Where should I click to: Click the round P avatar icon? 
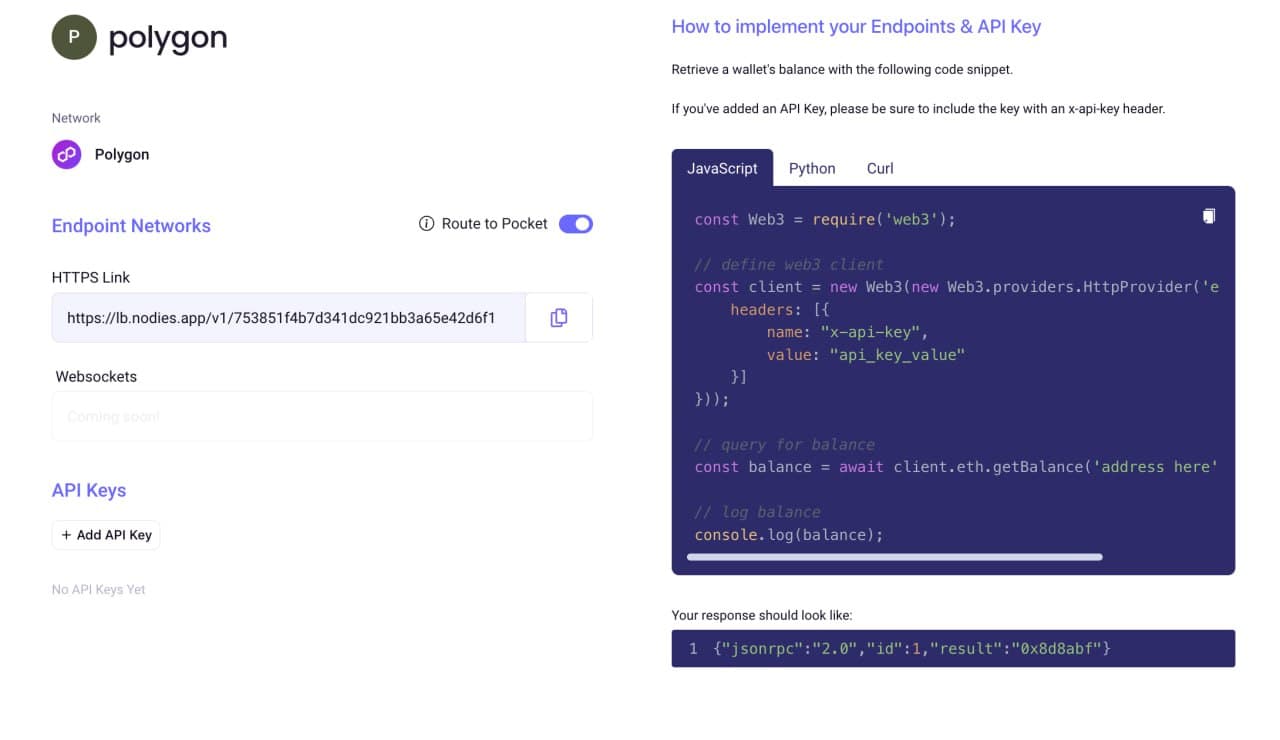pos(74,37)
